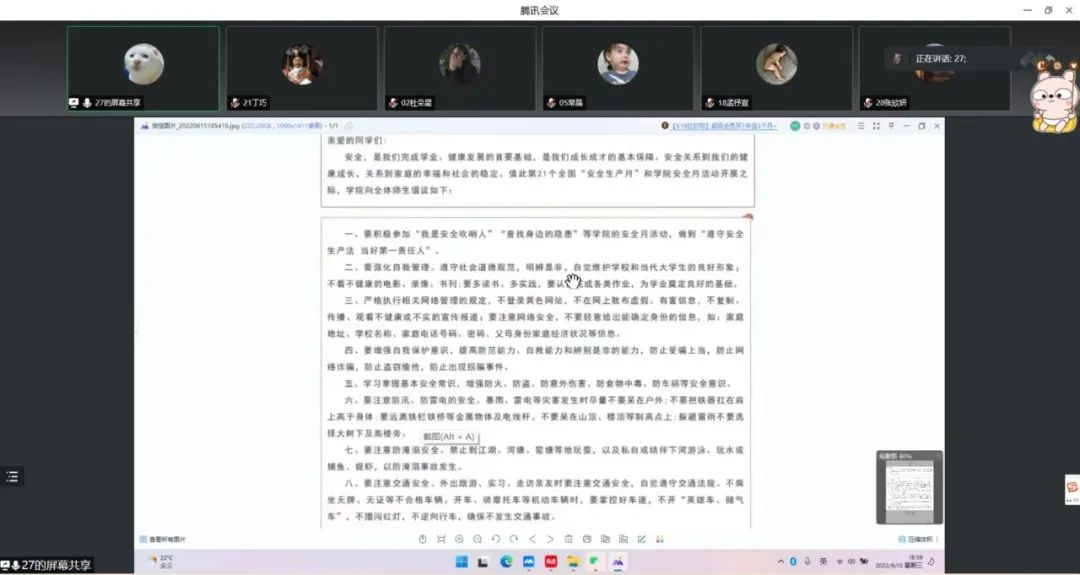Show hidden system tray icons chevron

point(781,561)
